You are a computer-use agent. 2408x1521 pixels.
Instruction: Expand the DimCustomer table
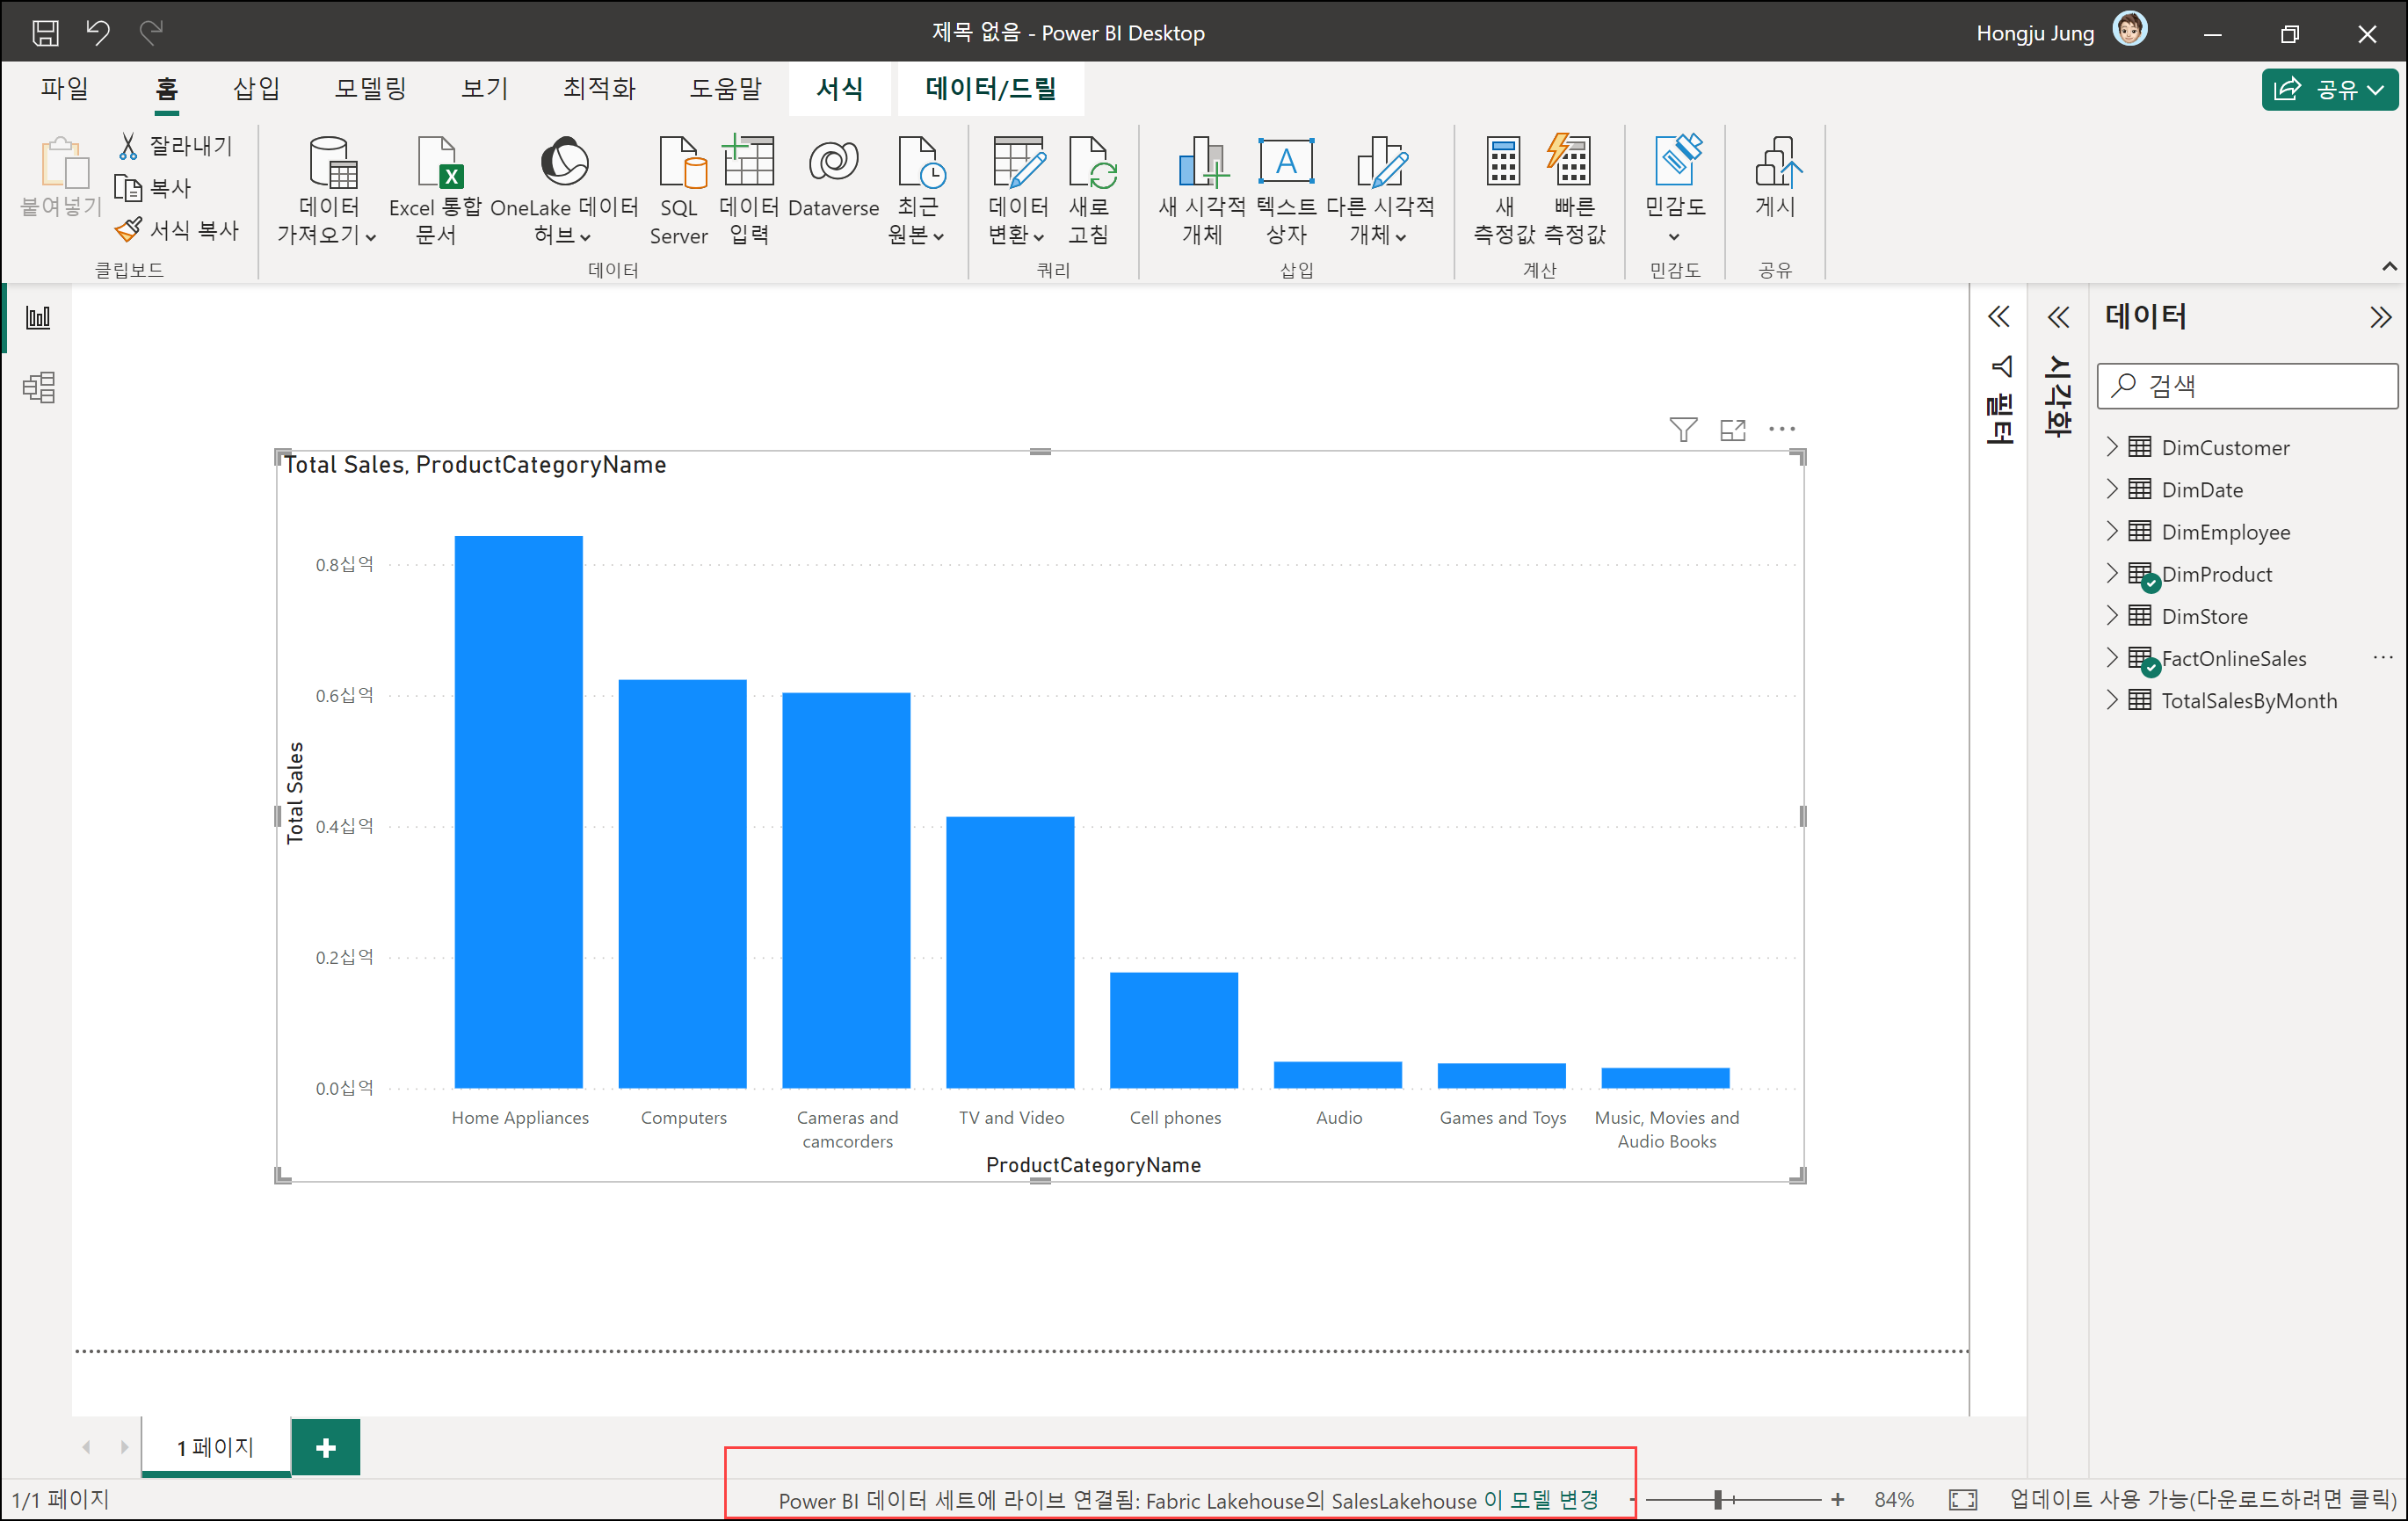[2111, 447]
